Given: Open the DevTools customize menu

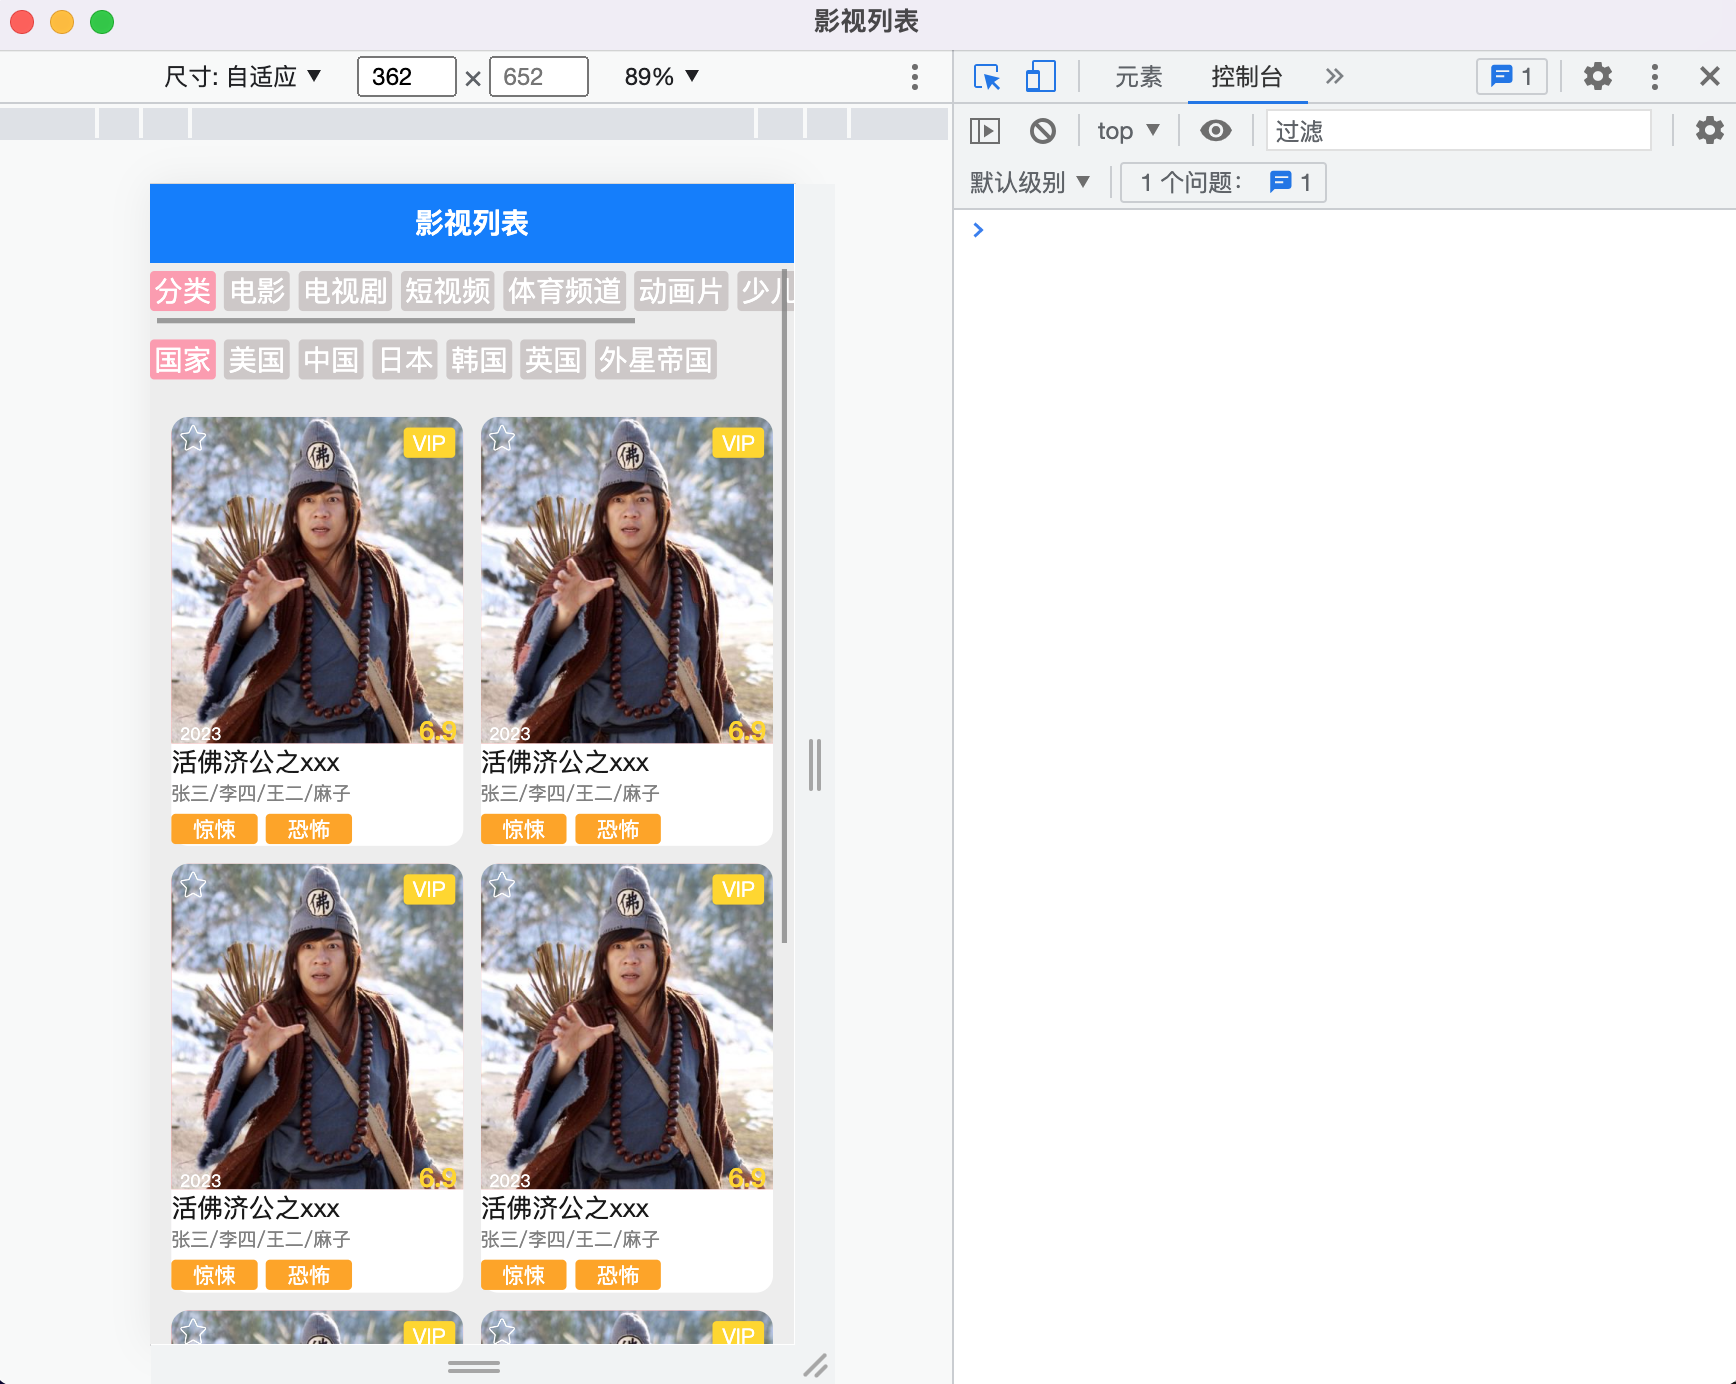Looking at the screenshot, I should pos(1654,77).
